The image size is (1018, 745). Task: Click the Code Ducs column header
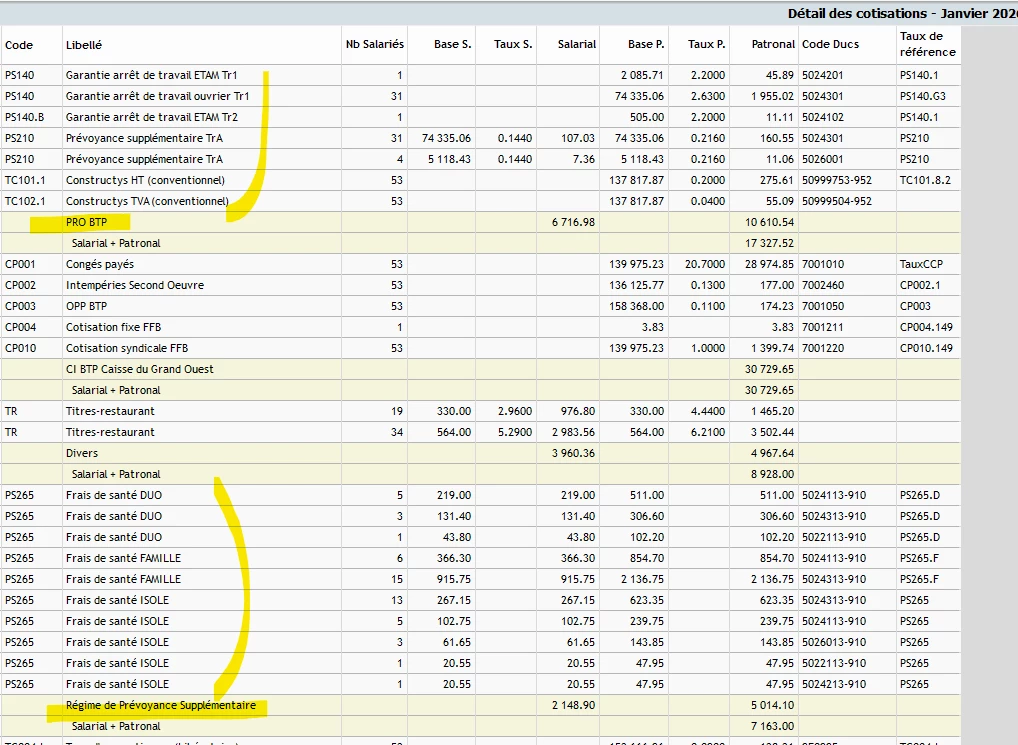click(830, 45)
